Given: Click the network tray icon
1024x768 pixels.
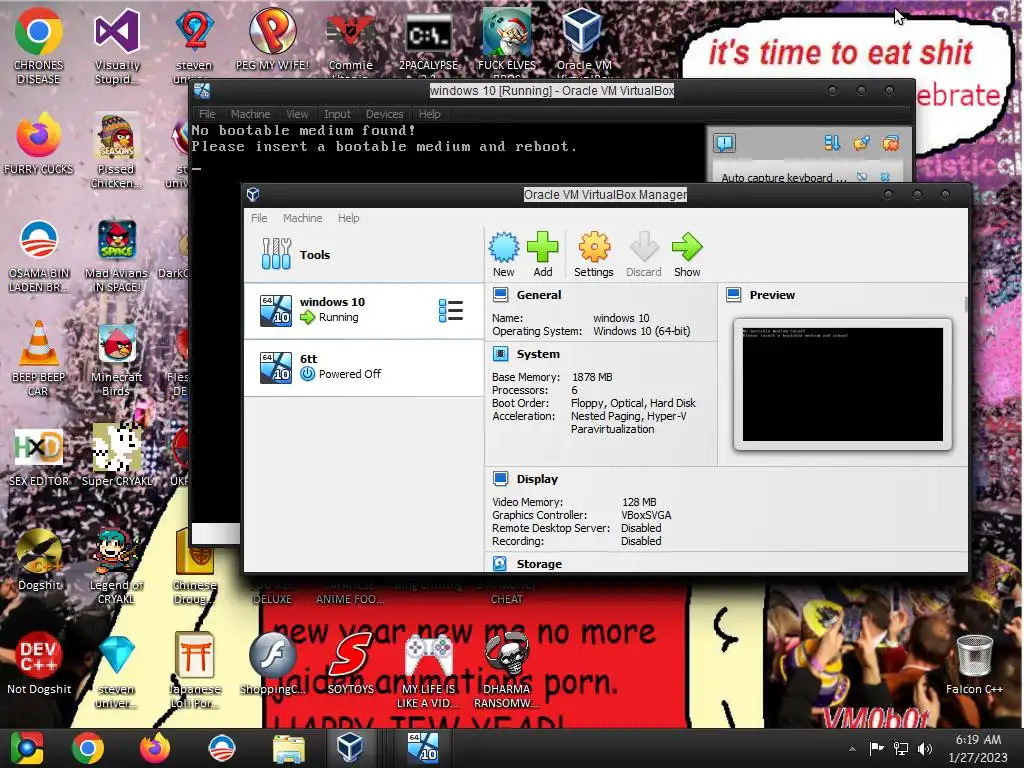Looking at the screenshot, I should pyautogui.click(x=901, y=748).
